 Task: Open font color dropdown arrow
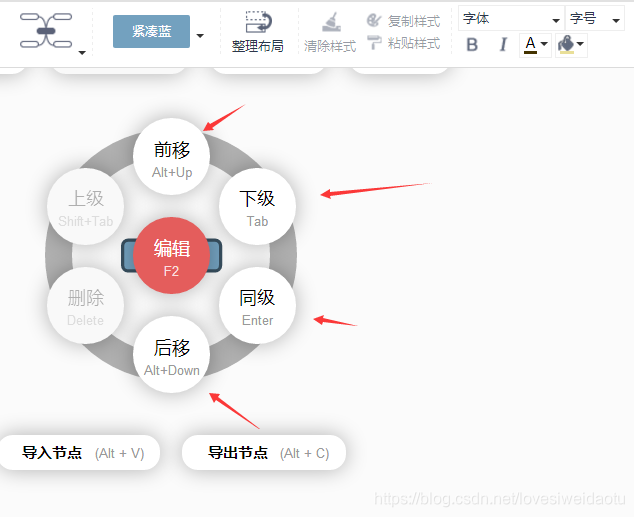tap(544, 44)
